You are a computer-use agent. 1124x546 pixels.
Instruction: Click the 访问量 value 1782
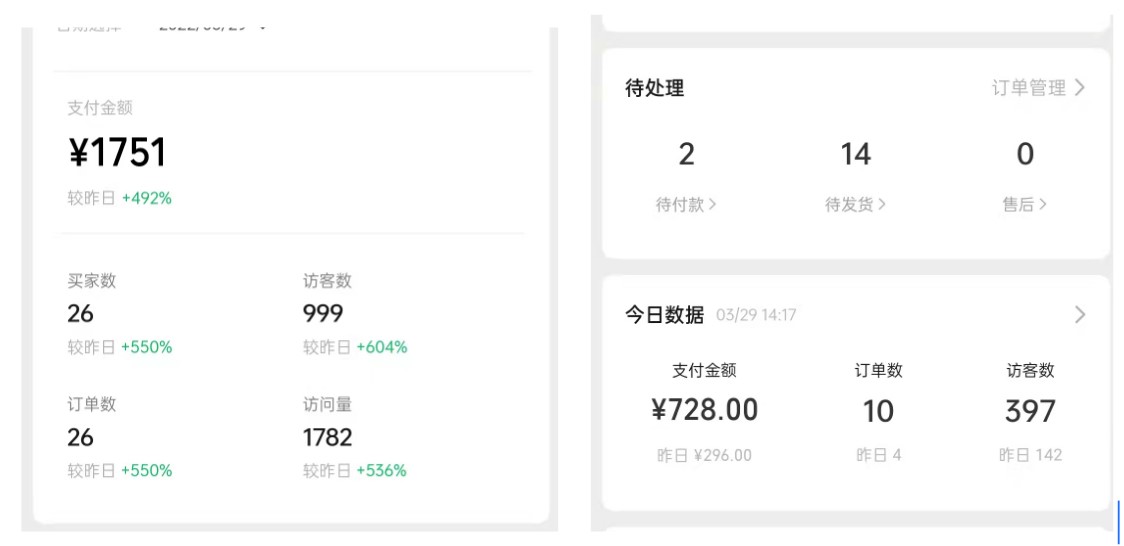coord(328,437)
